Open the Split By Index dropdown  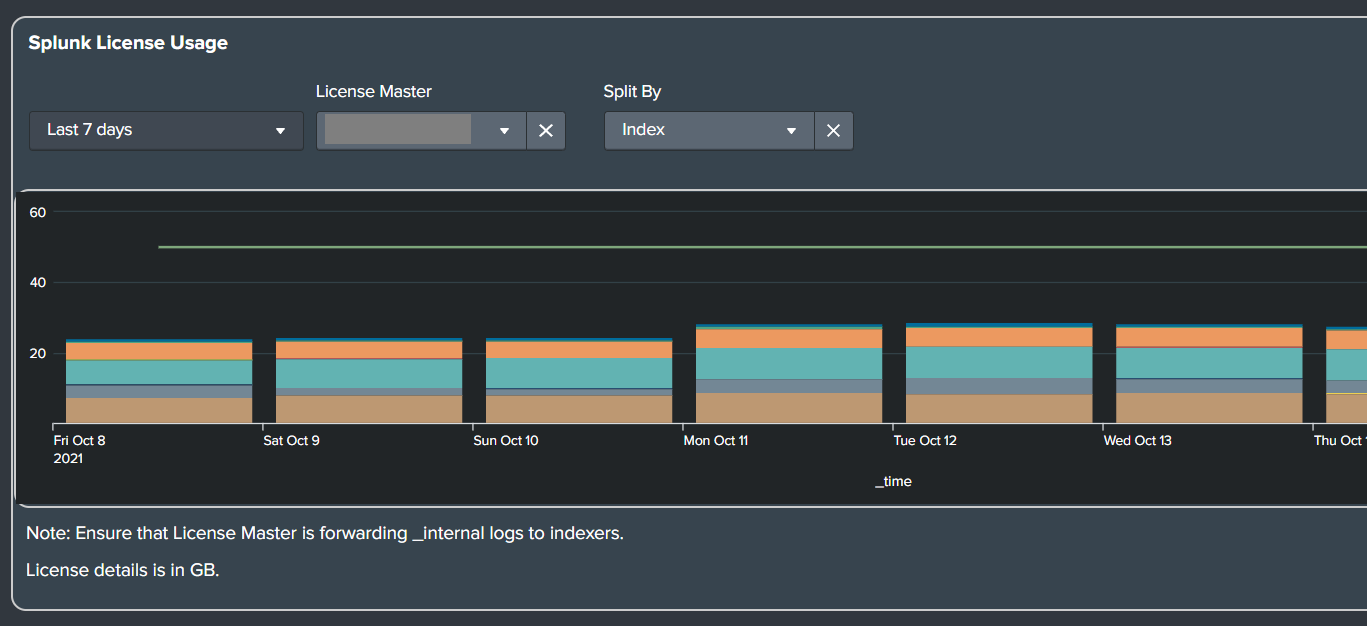(x=709, y=130)
